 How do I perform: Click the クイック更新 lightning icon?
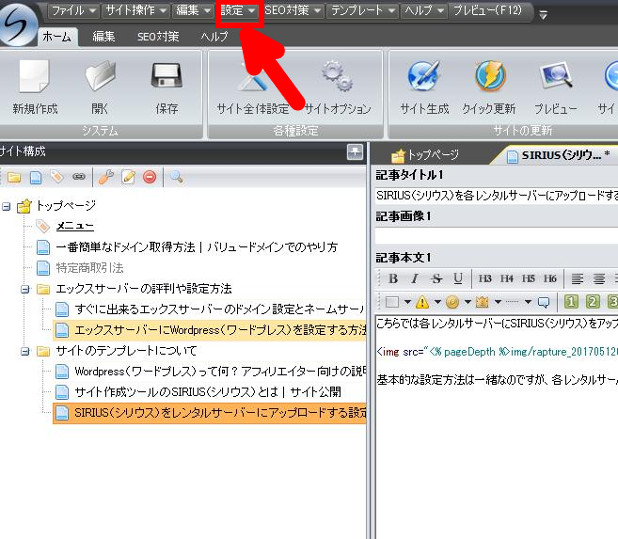[490, 75]
